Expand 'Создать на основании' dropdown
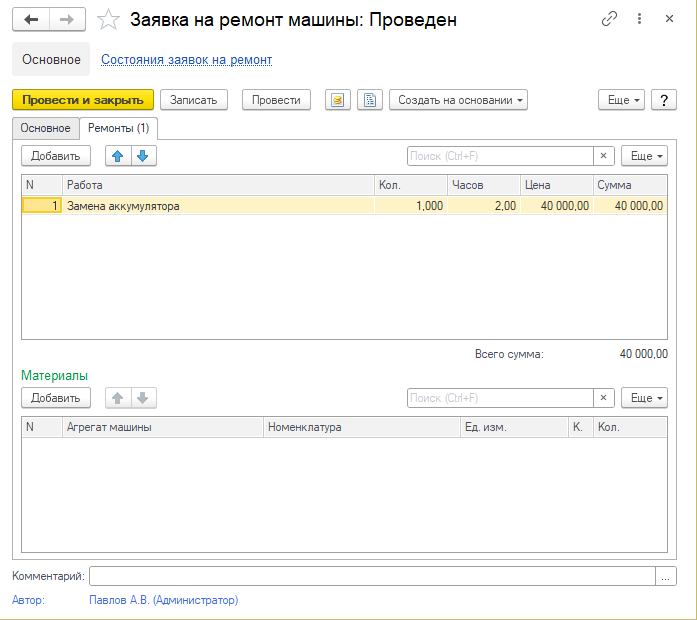The width and height of the screenshot is (697, 620). click(458, 100)
